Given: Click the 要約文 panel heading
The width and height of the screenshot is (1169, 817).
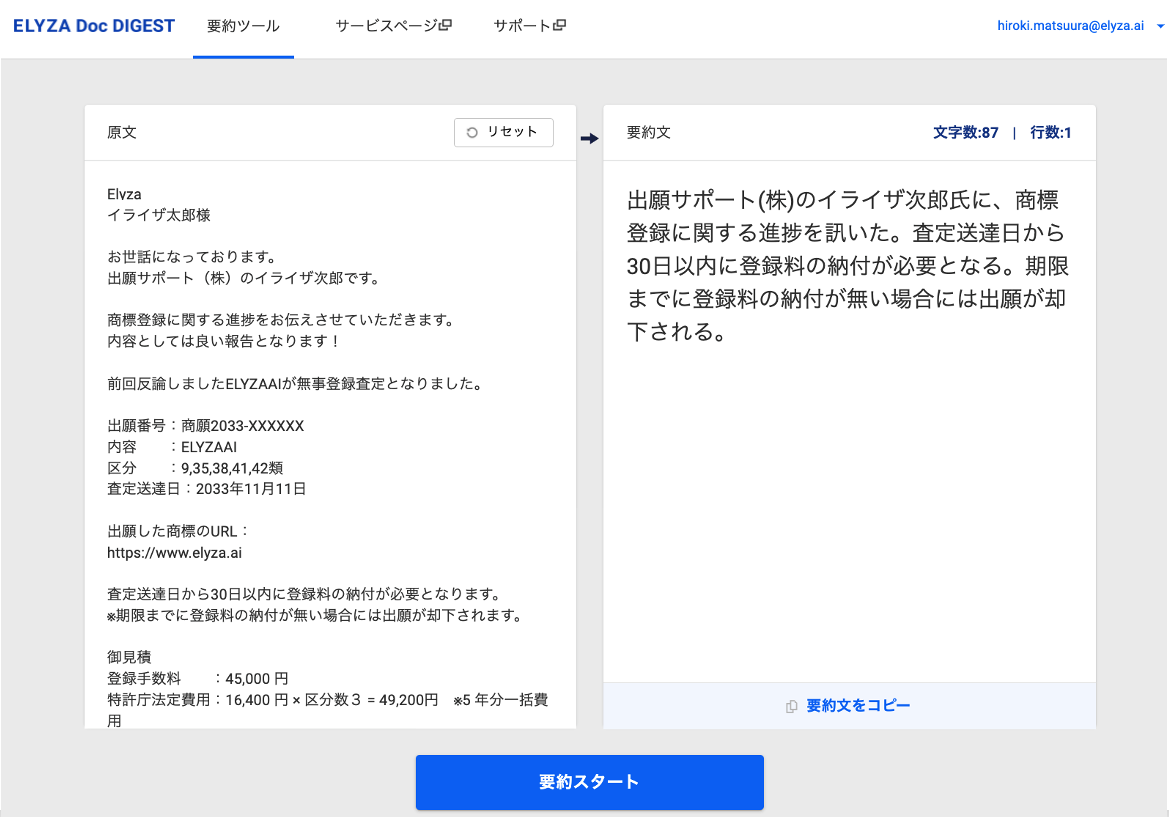Looking at the screenshot, I should tap(649, 133).
